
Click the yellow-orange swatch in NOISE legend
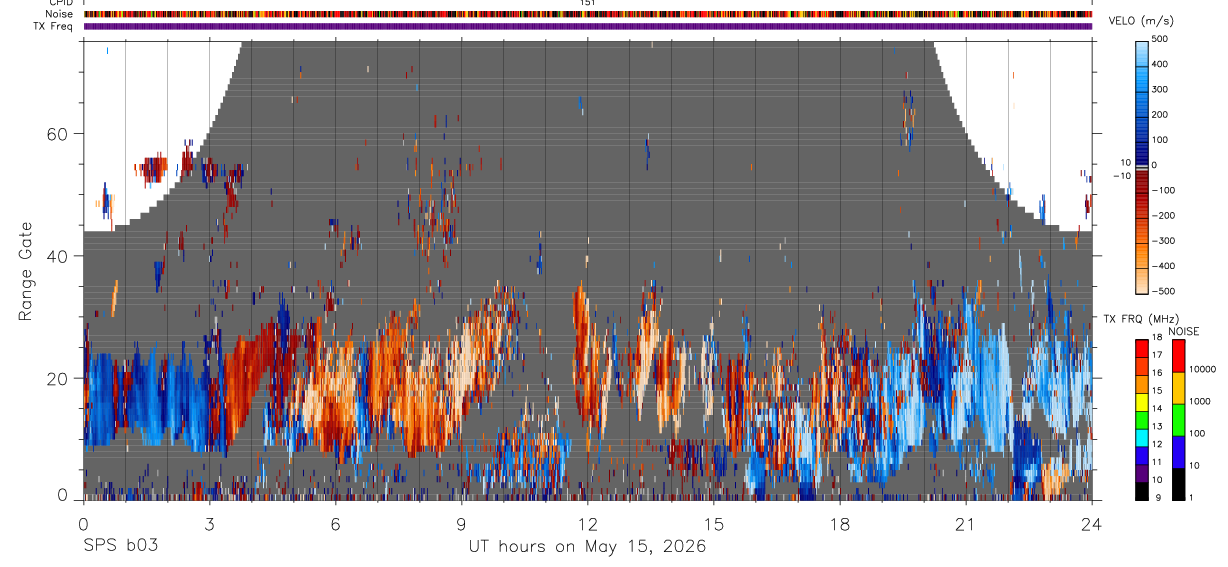pyautogui.click(x=1178, y=388)
